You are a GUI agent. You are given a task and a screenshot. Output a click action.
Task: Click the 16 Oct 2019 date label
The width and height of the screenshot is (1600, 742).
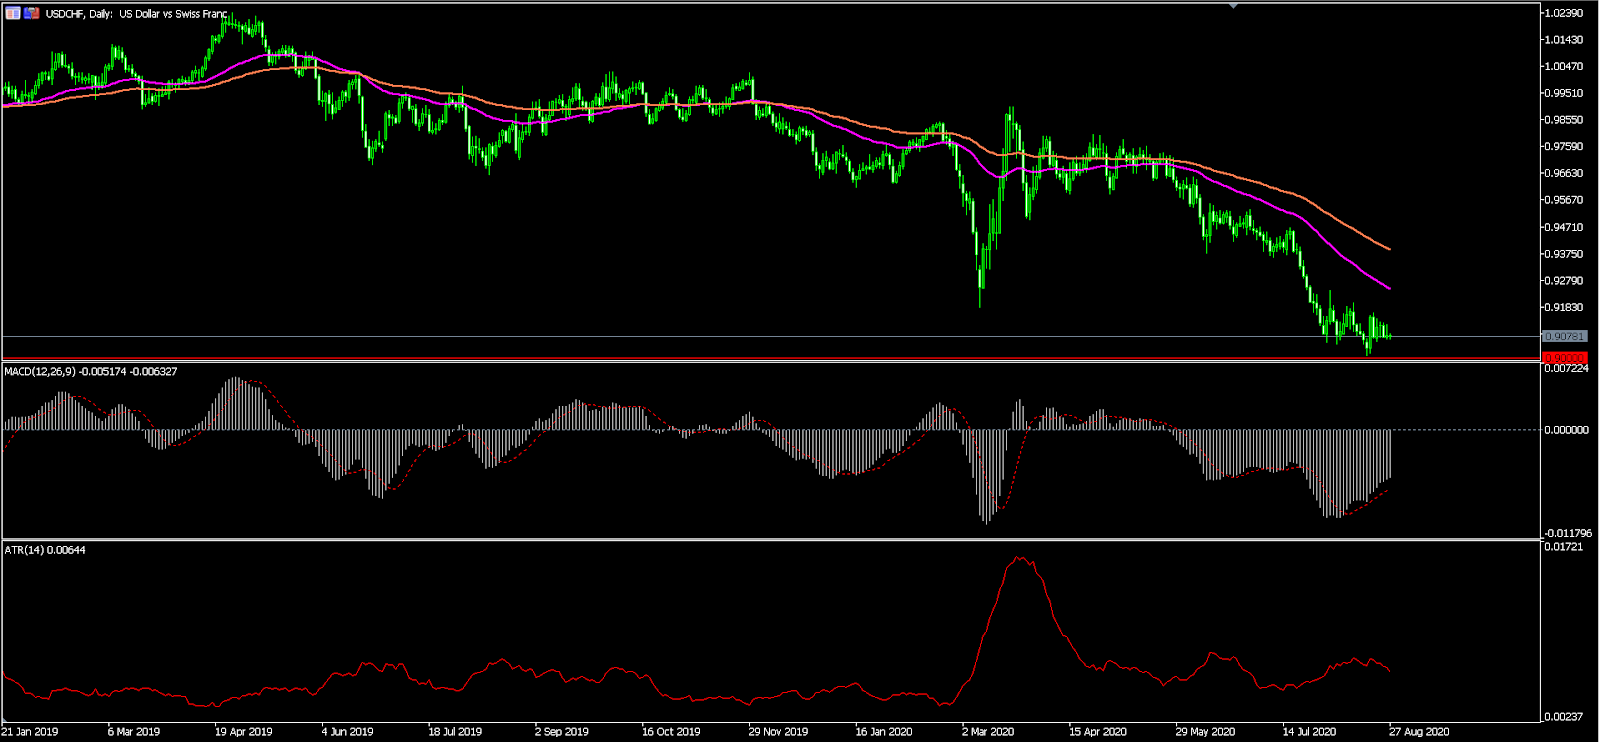pyautogui.click(x=671, y=732)
